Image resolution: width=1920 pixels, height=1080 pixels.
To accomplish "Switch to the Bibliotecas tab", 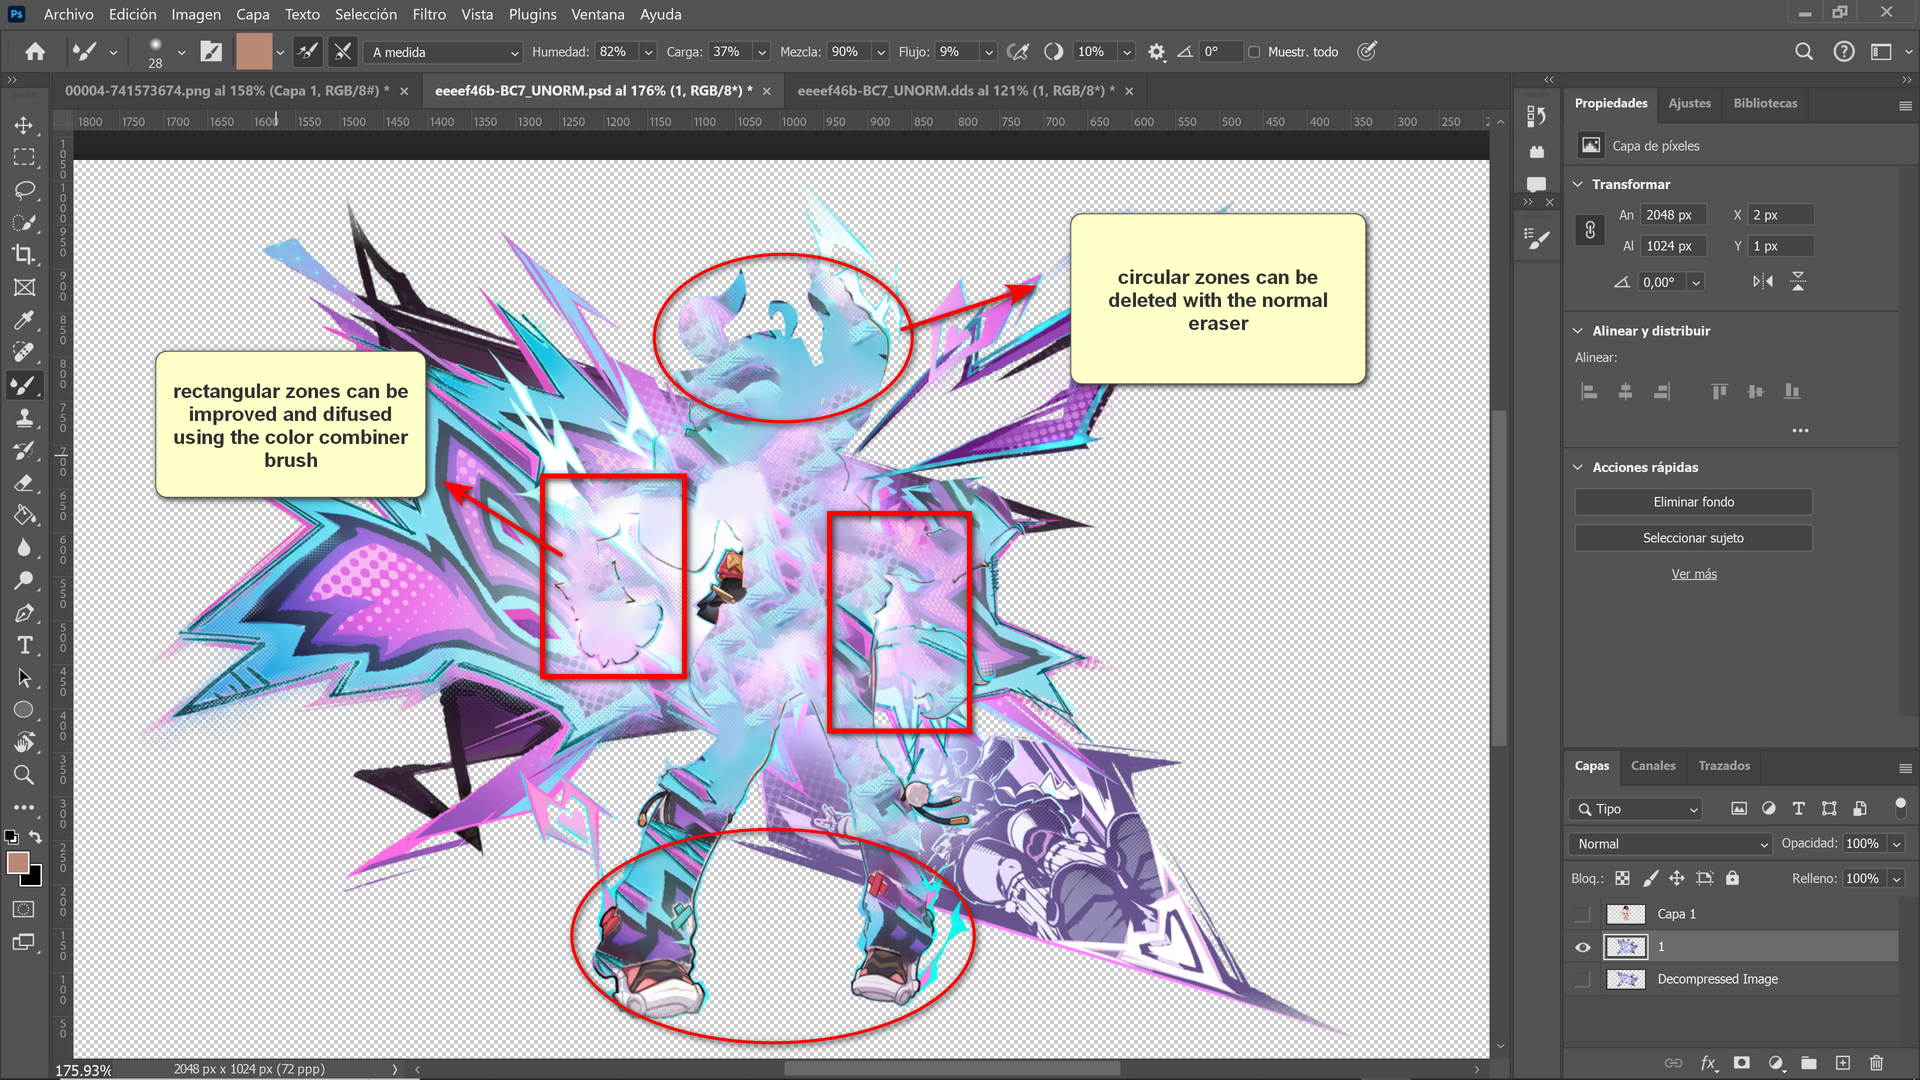I will pos(1765,103).
